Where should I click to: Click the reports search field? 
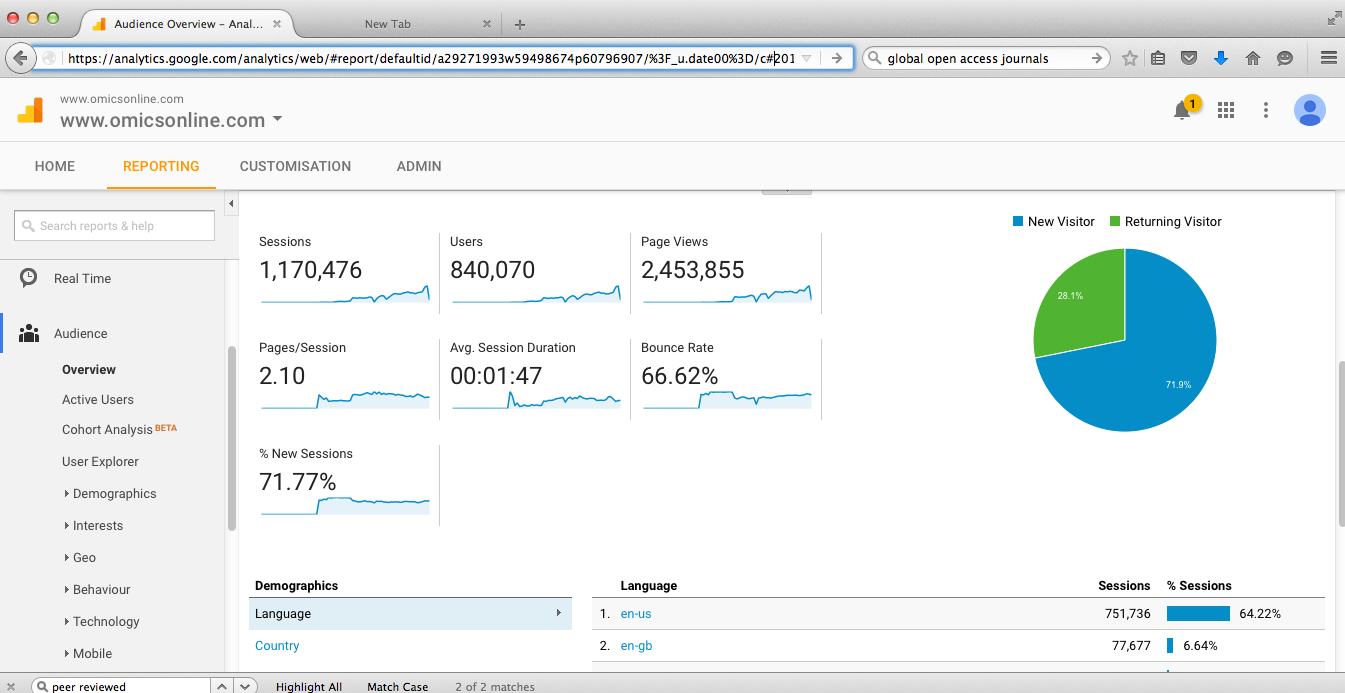(113, 225)
